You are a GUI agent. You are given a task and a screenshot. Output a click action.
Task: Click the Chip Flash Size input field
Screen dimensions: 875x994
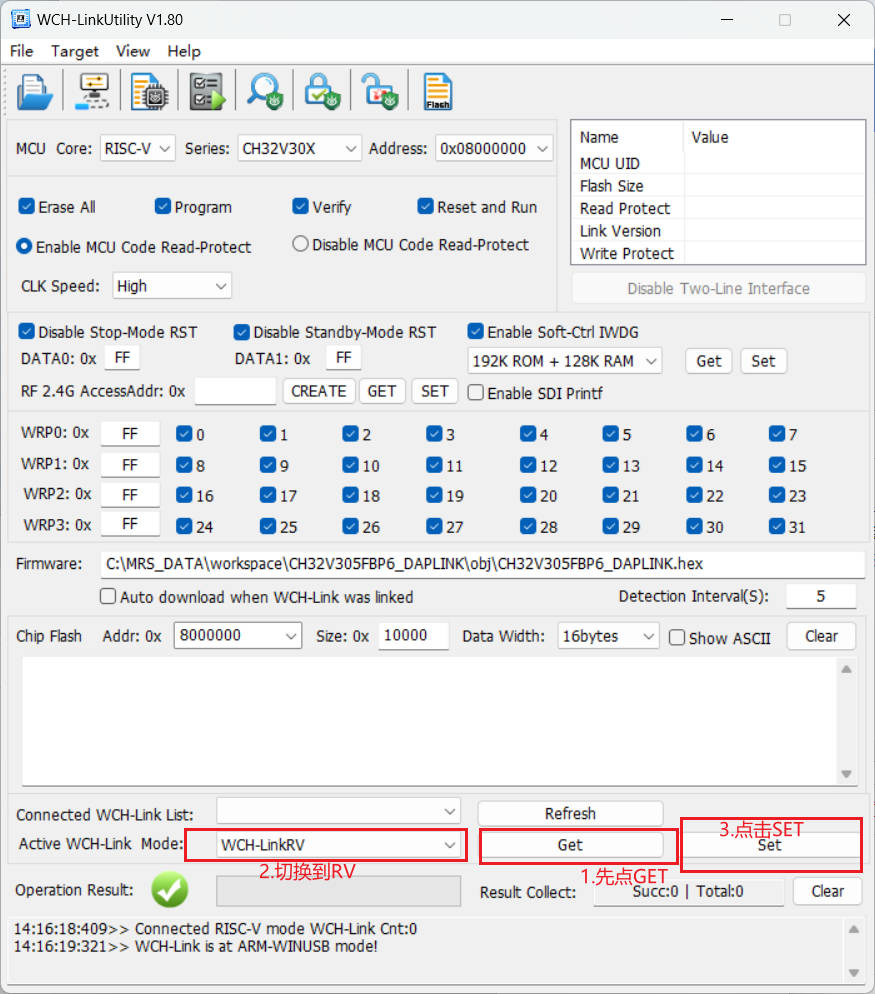[x=413, y=636]
